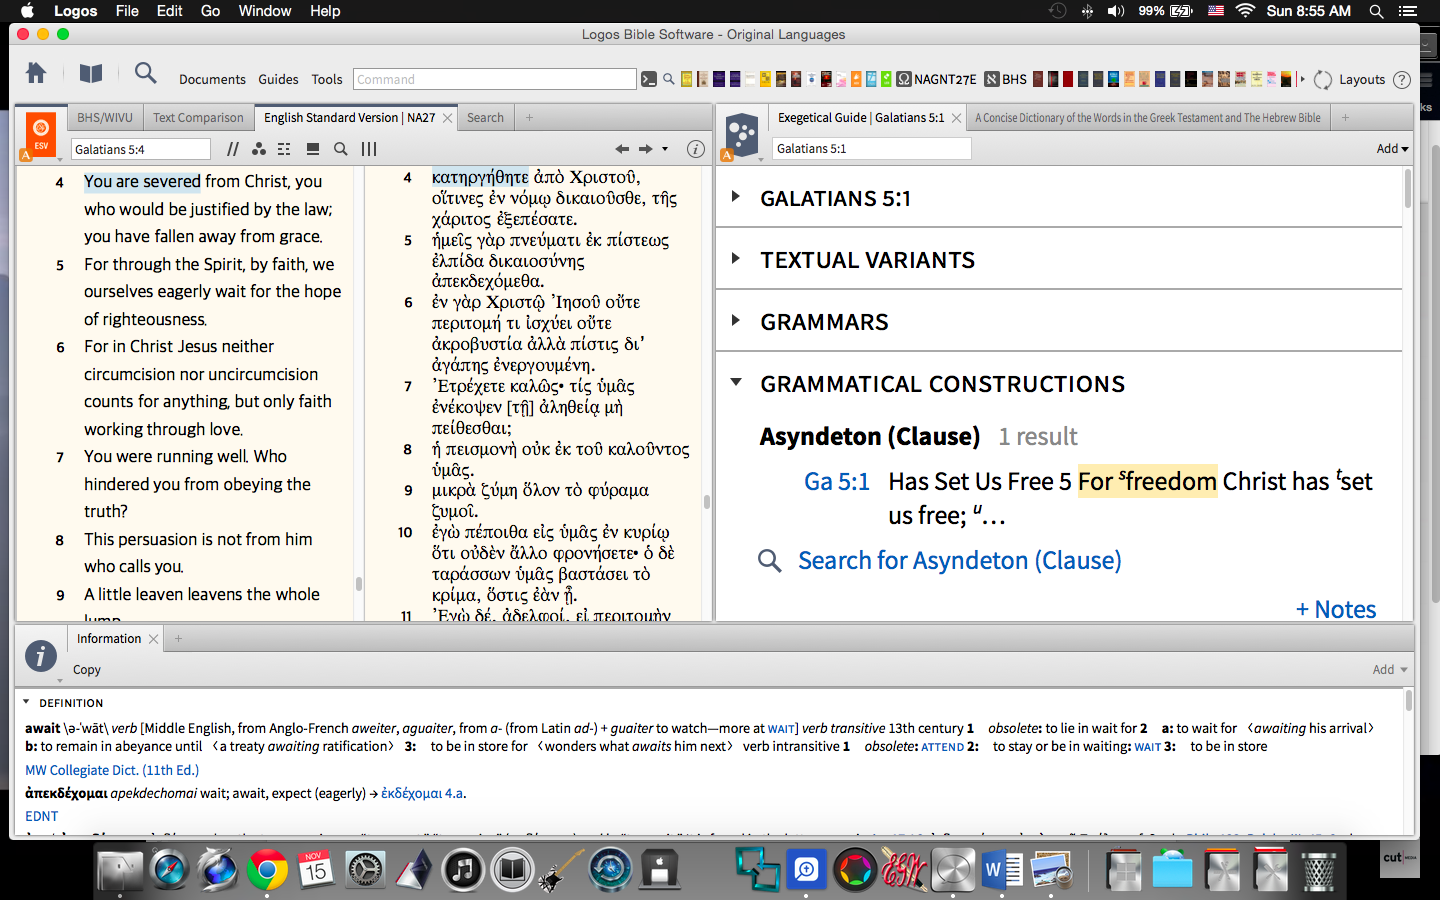Open the Go menu
Screen dimensions: 1440x900
(x=210, y=11)
